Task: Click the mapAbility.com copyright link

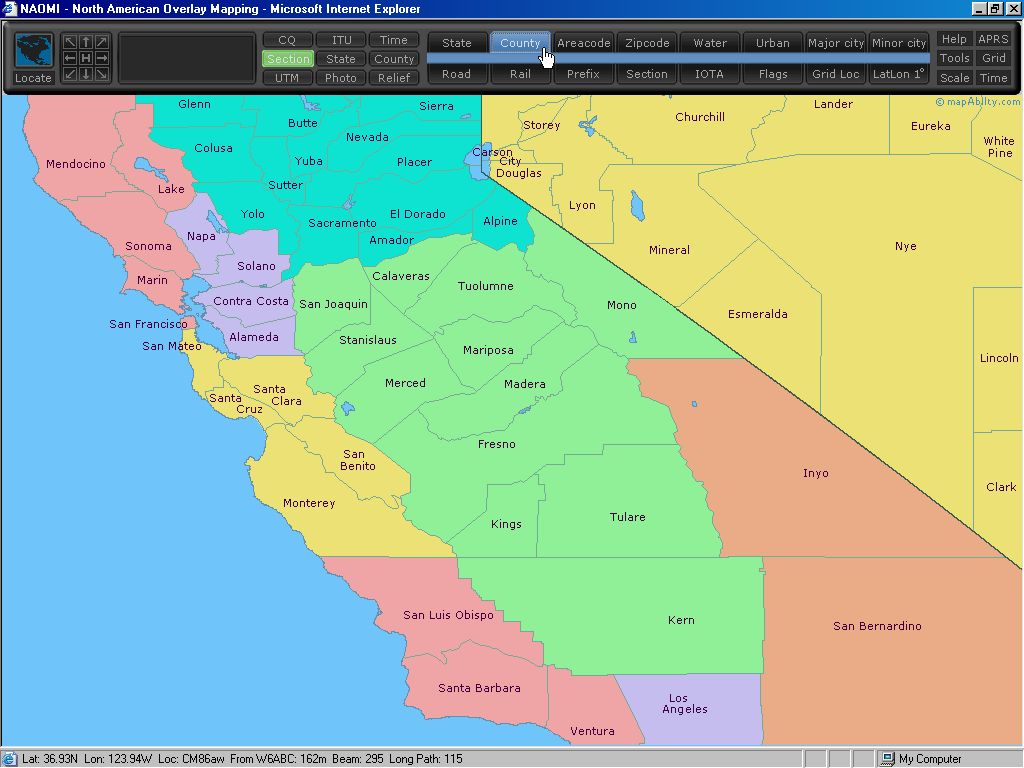Action: coord(978,102)
